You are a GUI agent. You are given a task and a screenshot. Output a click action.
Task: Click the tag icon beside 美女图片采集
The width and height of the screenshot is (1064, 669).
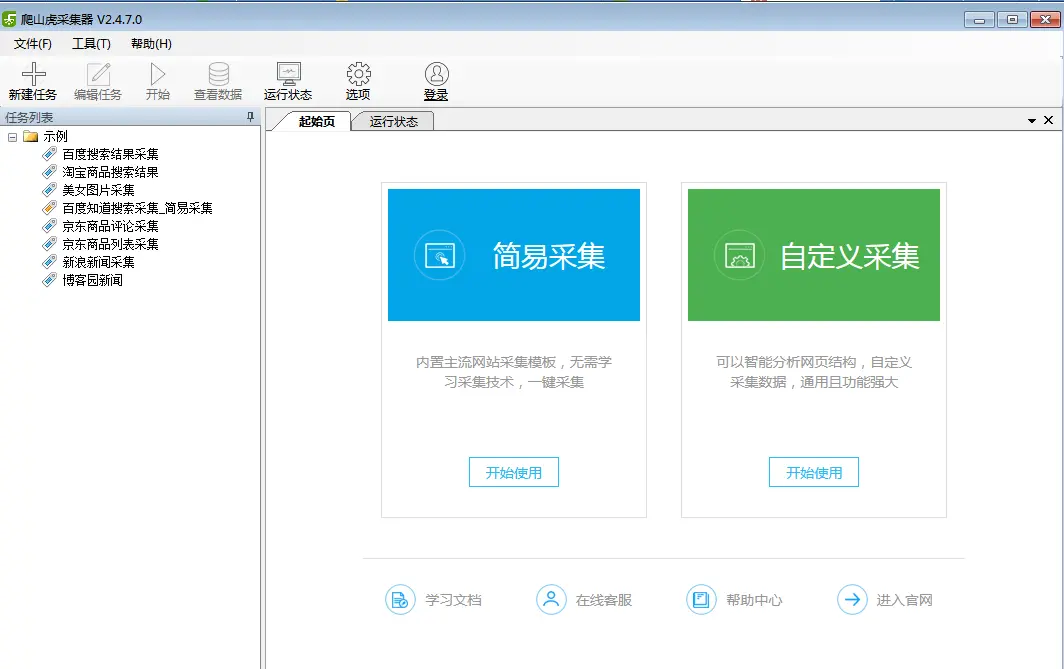50,190
